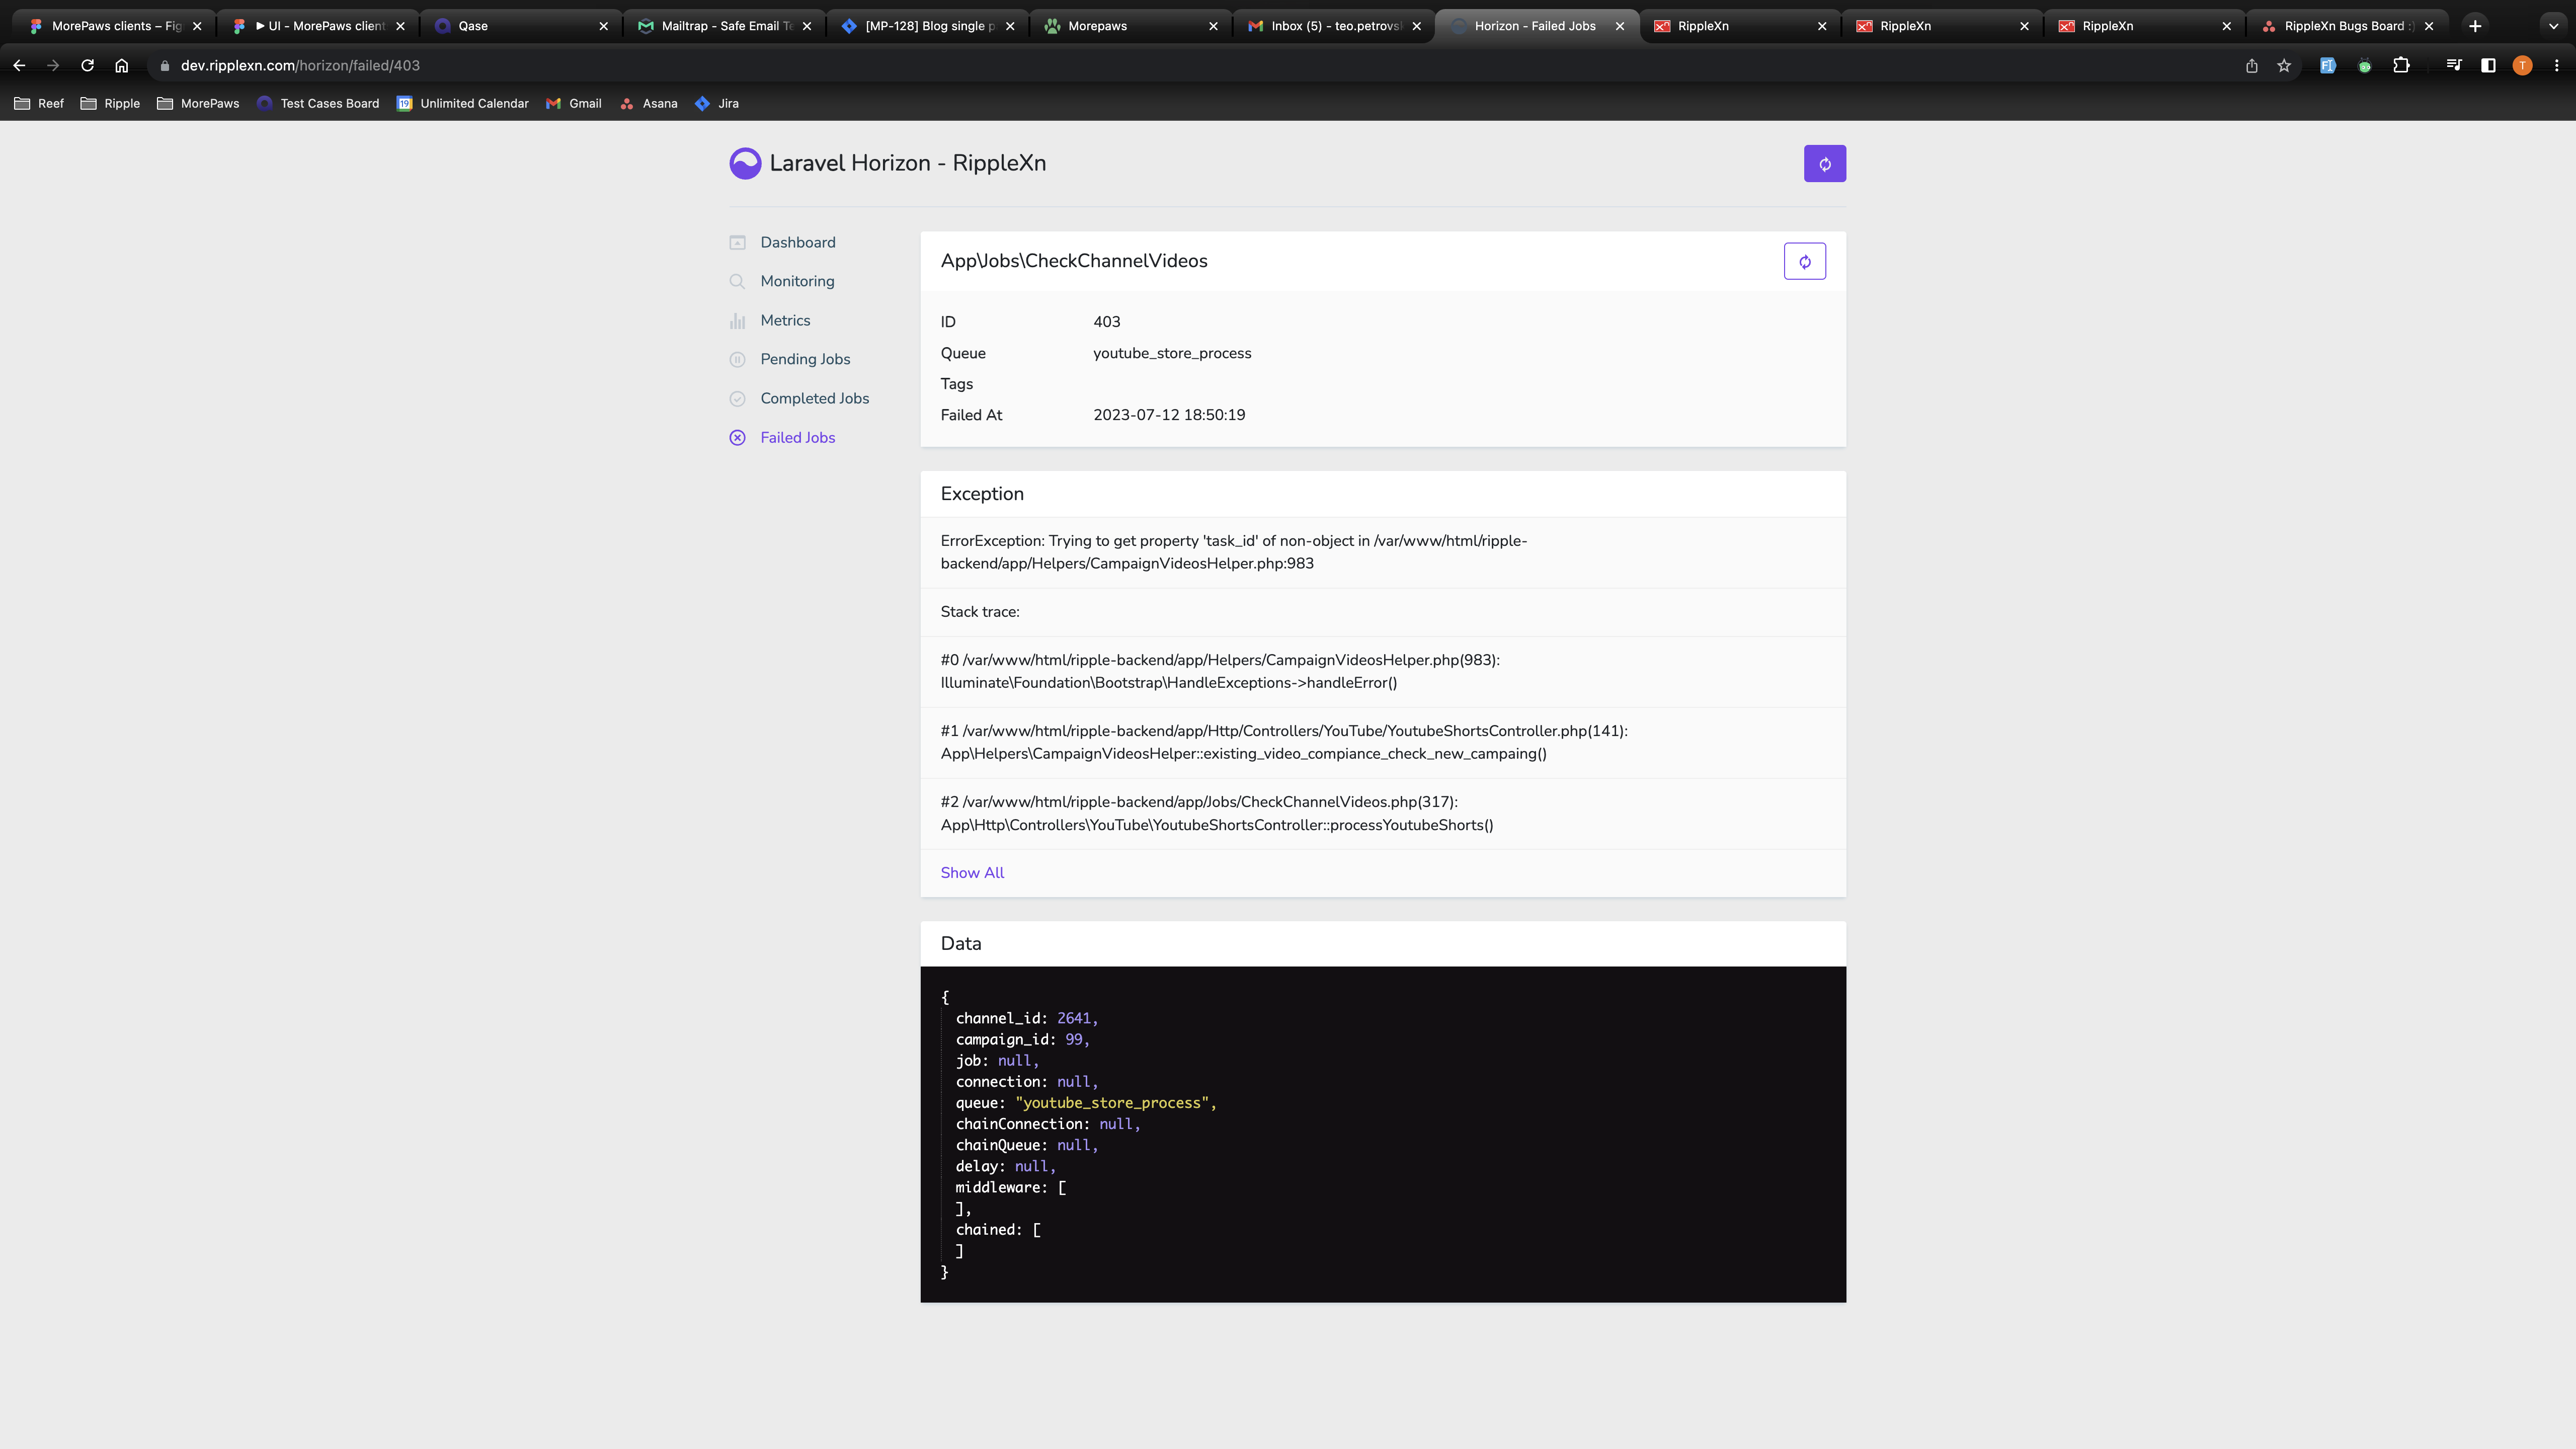Viewport: 2576px width, 1449px height.
Task: Click the Failed Jobs cross icon
Action: coord(737,437)
